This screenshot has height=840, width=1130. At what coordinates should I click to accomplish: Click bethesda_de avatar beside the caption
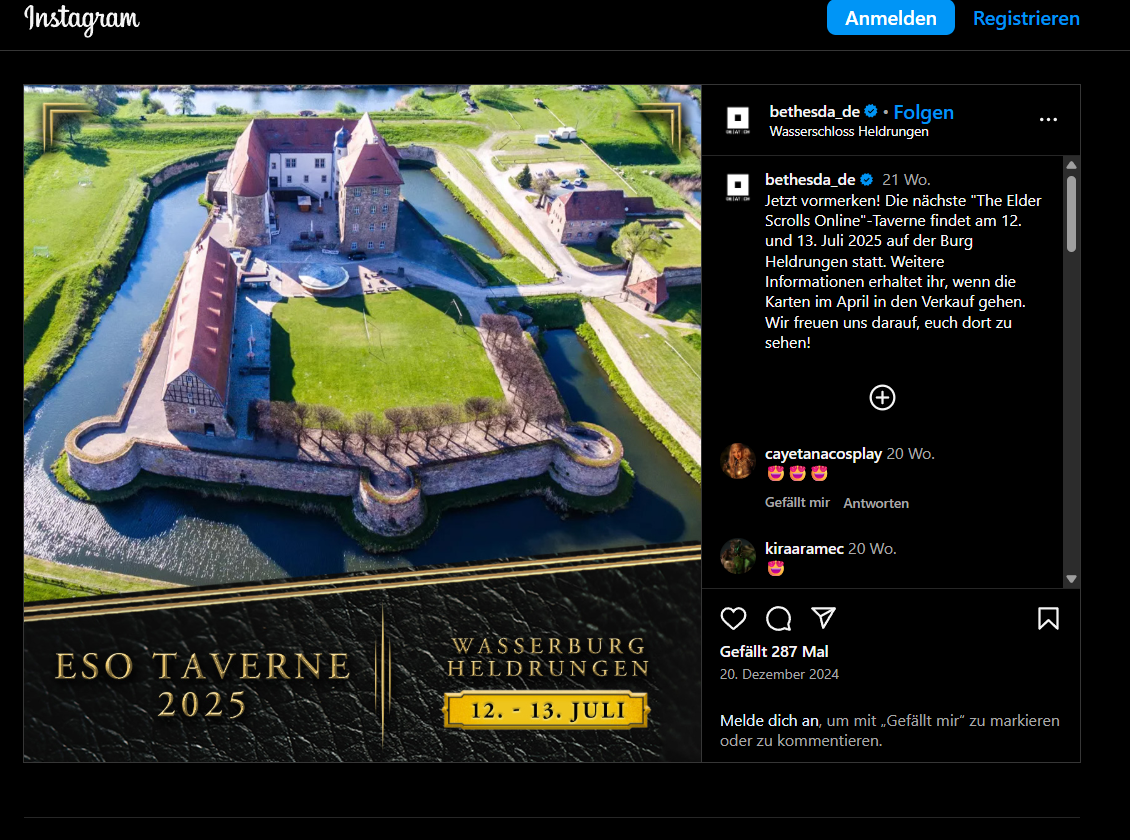(737, 187)
